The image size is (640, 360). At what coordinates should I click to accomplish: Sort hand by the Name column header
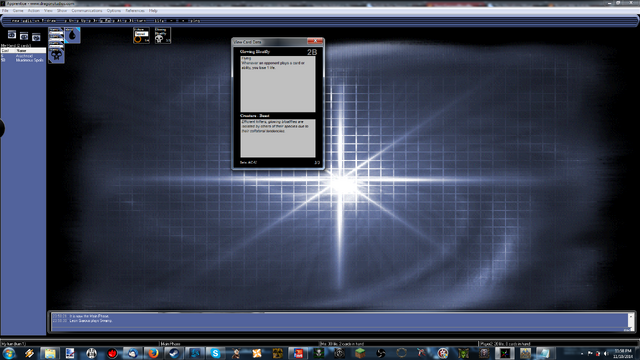tap(31, 51)
